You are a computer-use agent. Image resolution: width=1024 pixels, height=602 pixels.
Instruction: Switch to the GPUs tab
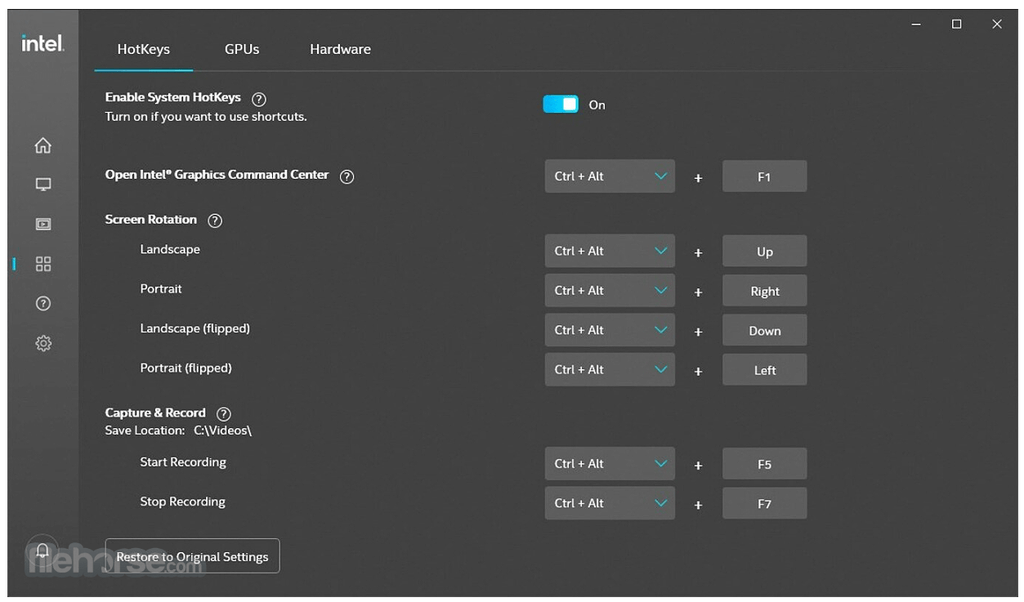coord(242,49)
